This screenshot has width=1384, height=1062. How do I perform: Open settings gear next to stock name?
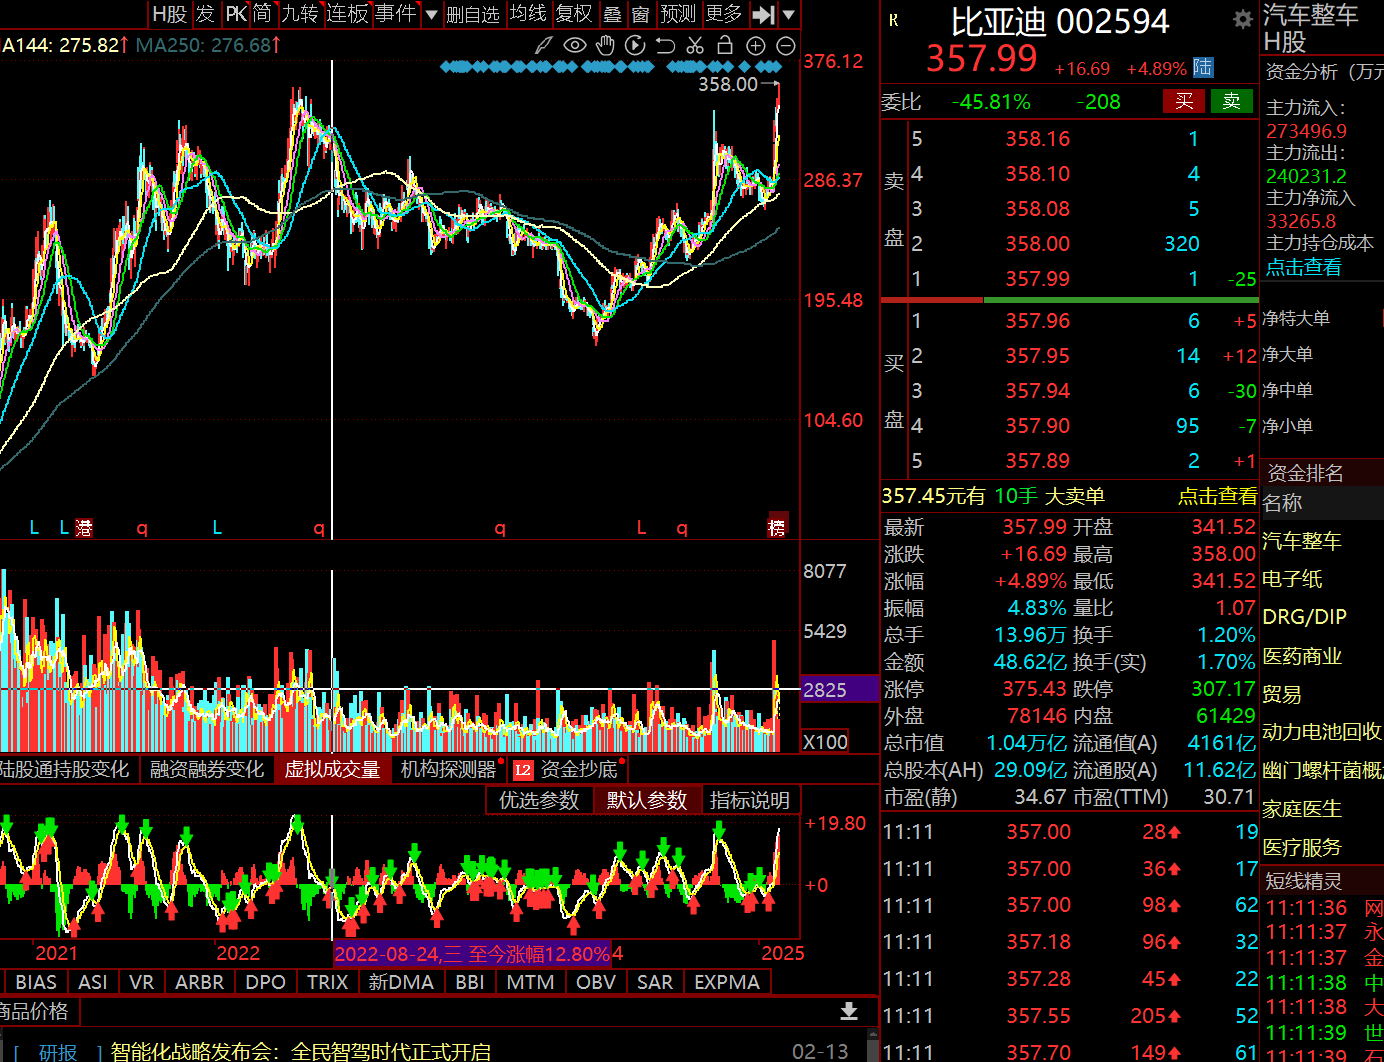[x=1242, y=19]
